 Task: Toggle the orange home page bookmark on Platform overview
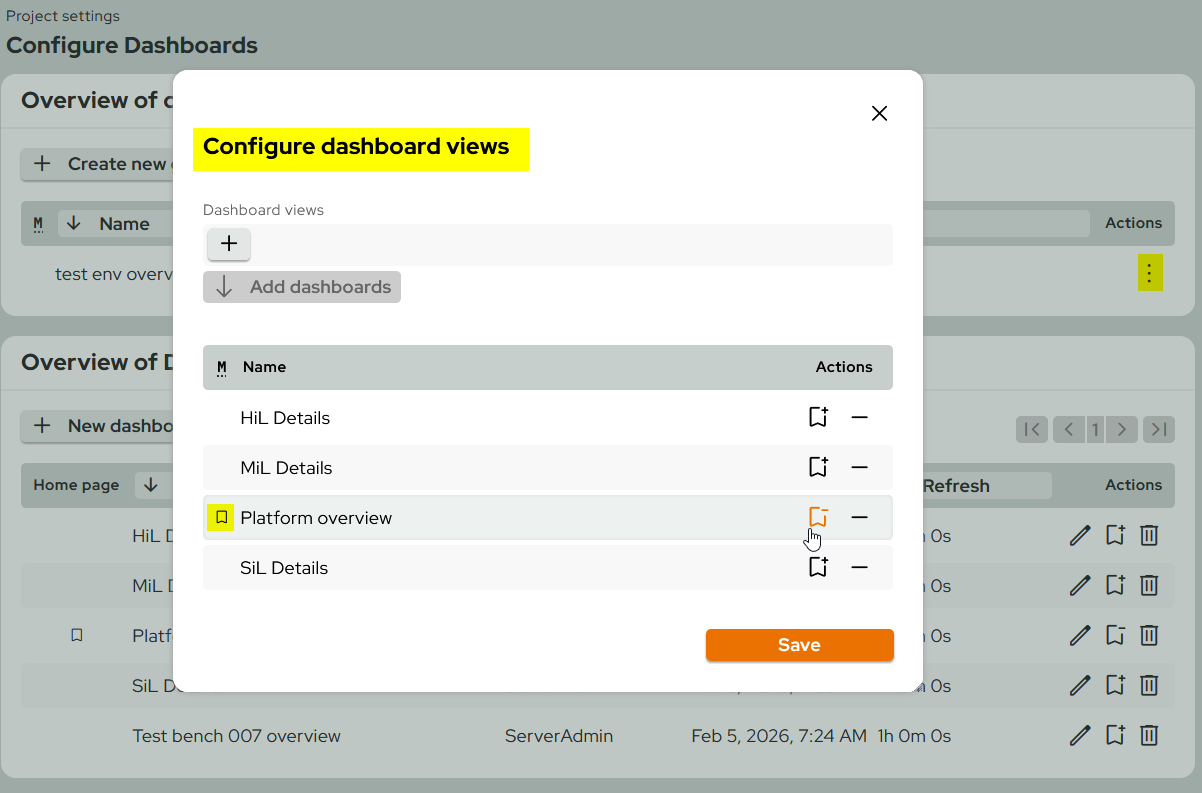click(818, 517)
